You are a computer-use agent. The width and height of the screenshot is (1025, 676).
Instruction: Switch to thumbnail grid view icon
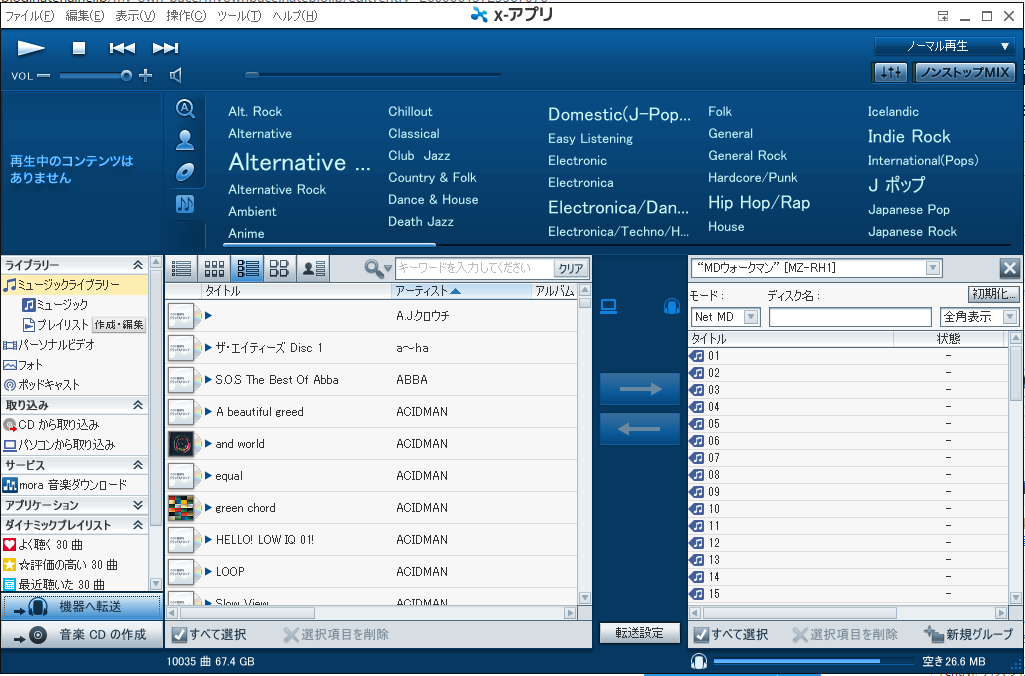coord(214,268)
